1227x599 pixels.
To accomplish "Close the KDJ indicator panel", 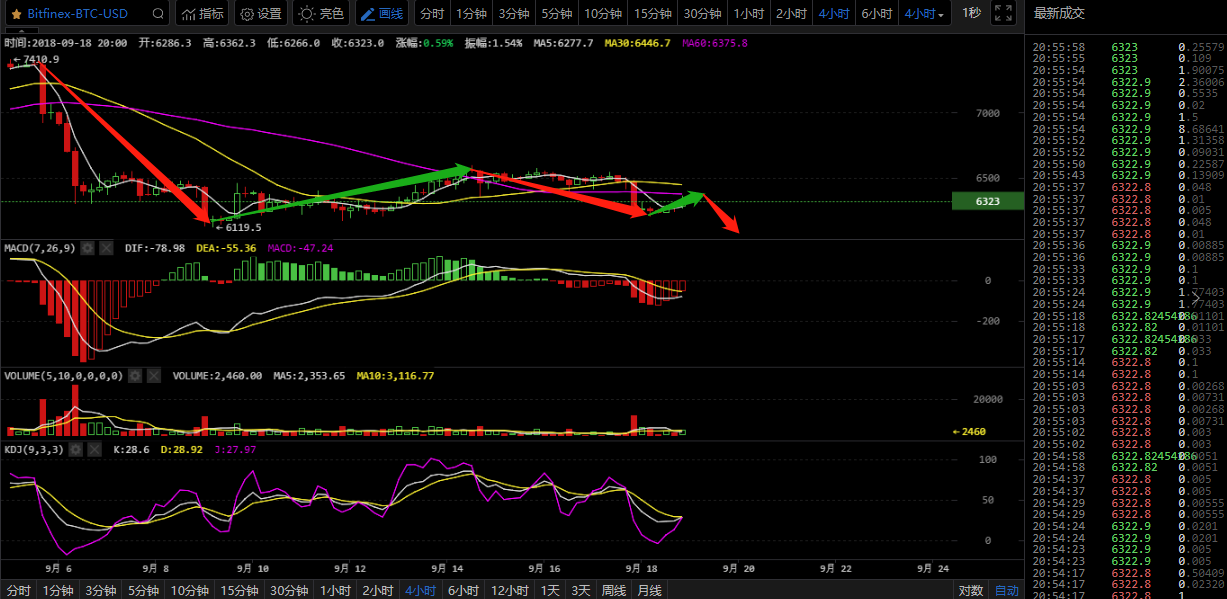I will click(96, 450).
